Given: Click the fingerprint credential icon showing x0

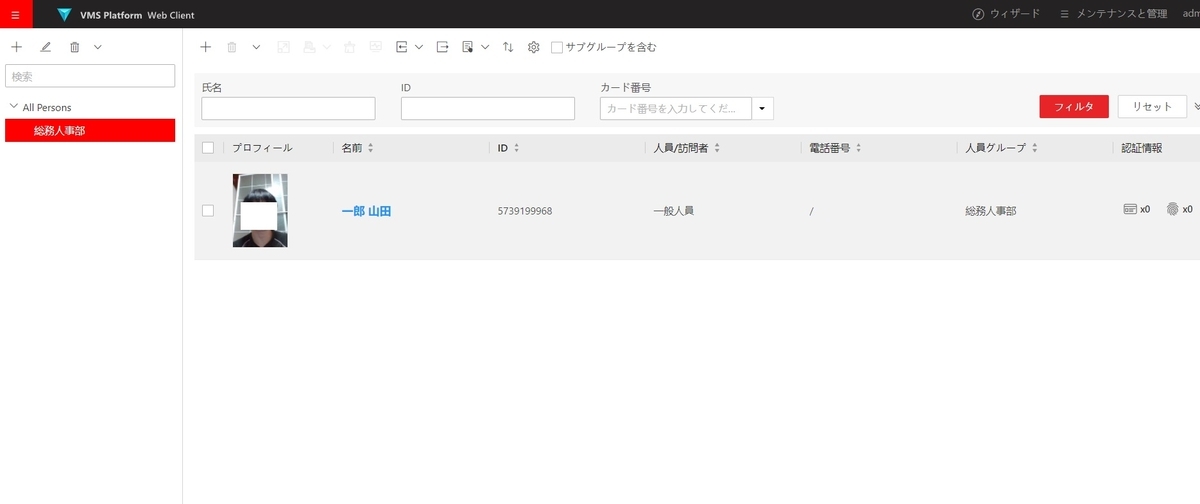Looking at the screenshot, I should pyautogui.click(x=1172, y=210).
